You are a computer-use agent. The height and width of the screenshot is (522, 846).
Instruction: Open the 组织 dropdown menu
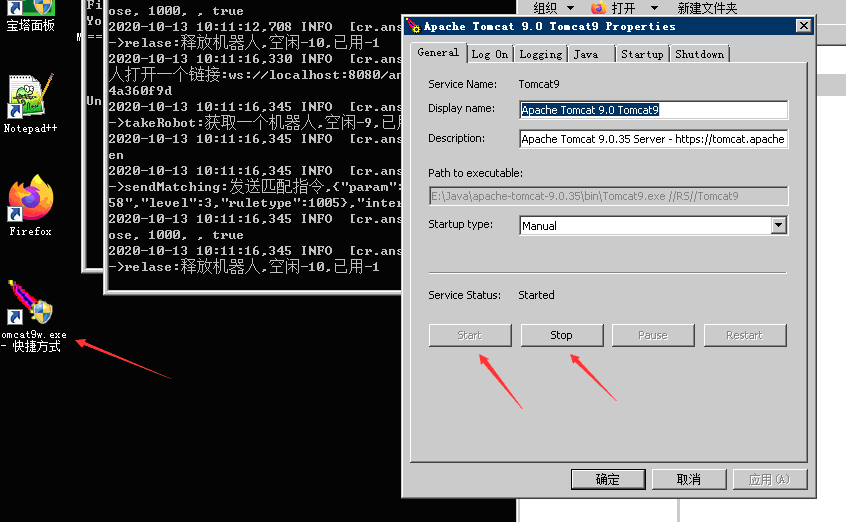(x=553, y=8)
